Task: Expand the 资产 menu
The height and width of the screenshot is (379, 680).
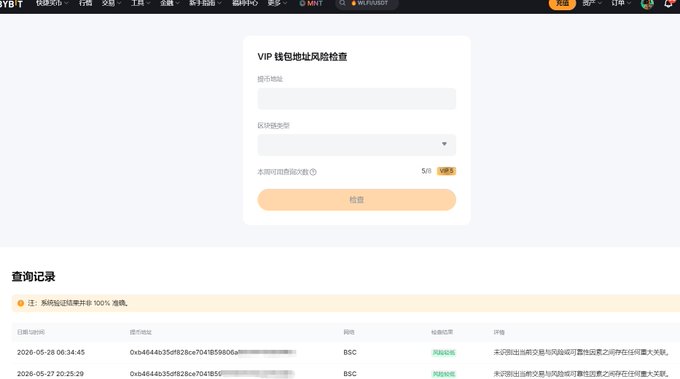Action: [x=592, y=3]
